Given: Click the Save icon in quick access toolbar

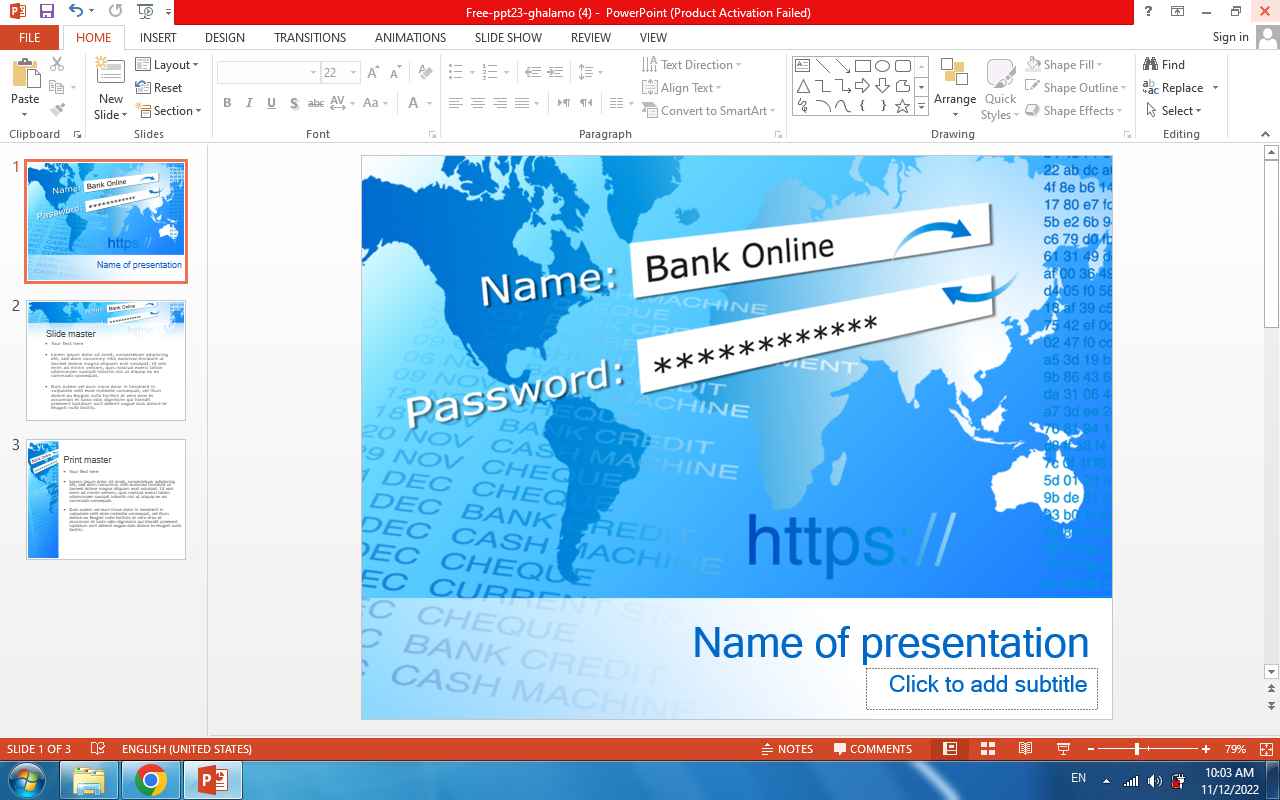Looking at the screenshot, I should 46,12.
